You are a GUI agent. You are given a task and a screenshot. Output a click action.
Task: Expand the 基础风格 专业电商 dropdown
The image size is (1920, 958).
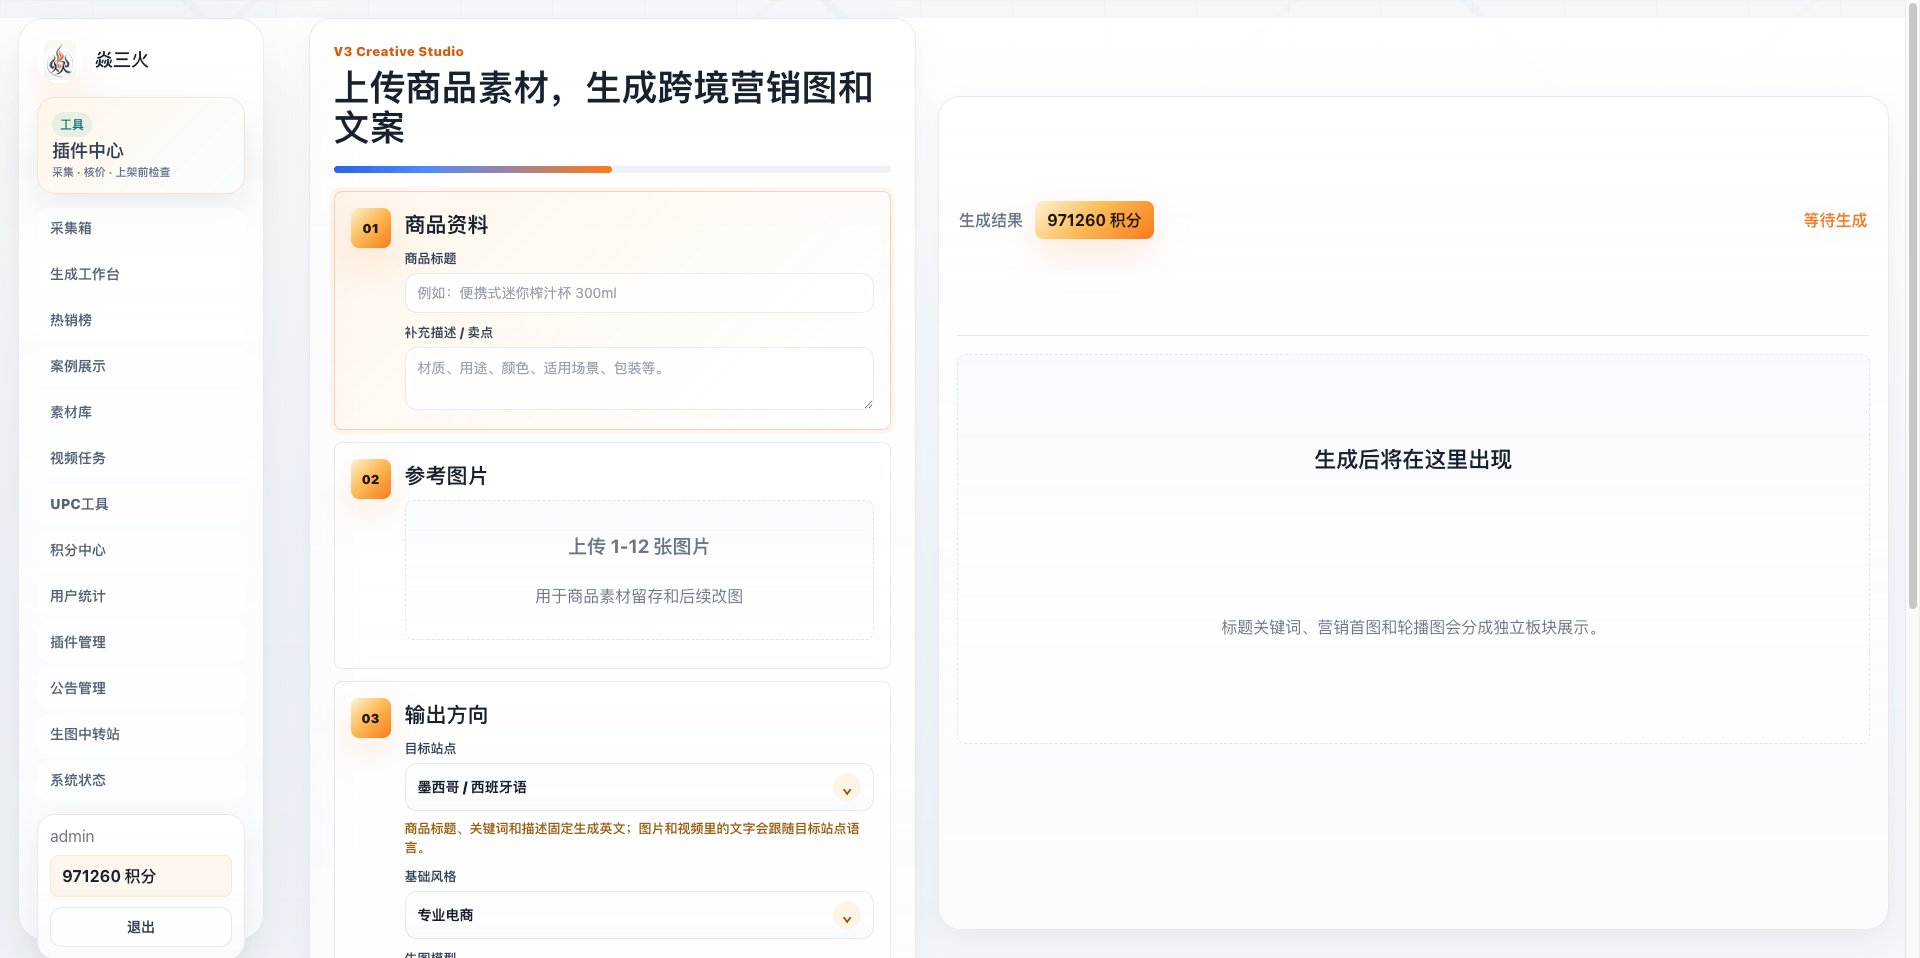pyautogui.click(x=639, y=915)
